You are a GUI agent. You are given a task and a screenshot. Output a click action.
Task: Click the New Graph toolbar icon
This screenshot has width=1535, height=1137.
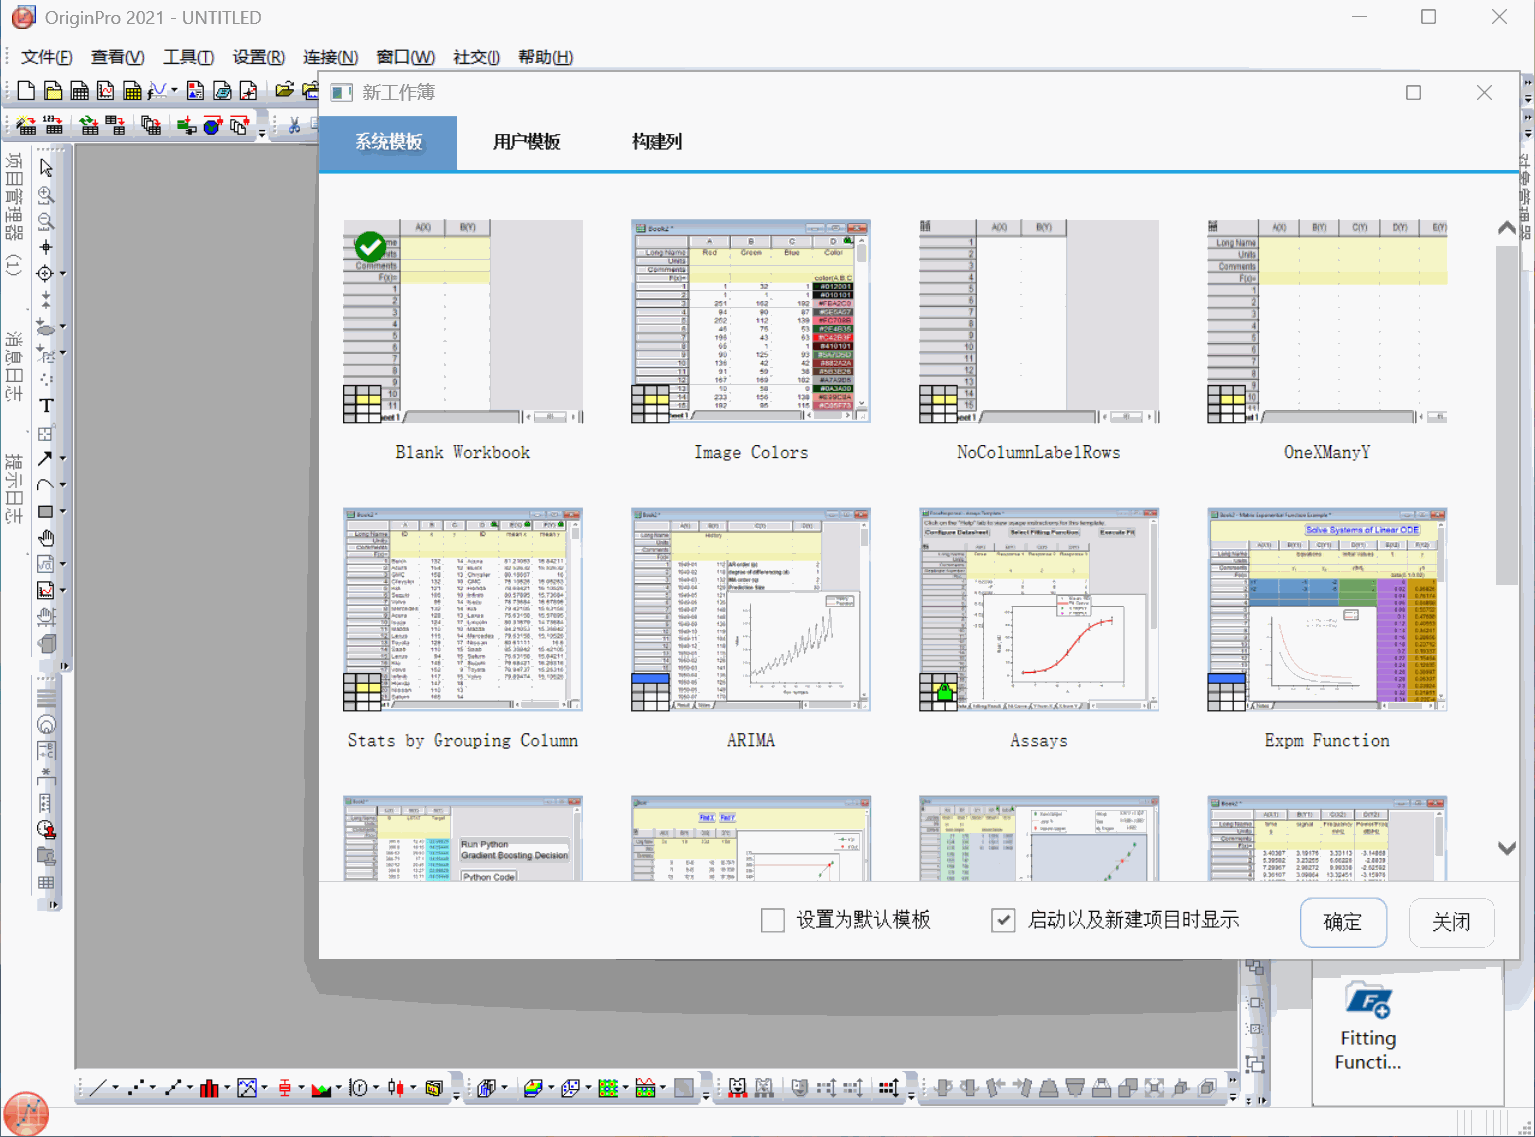105,91
